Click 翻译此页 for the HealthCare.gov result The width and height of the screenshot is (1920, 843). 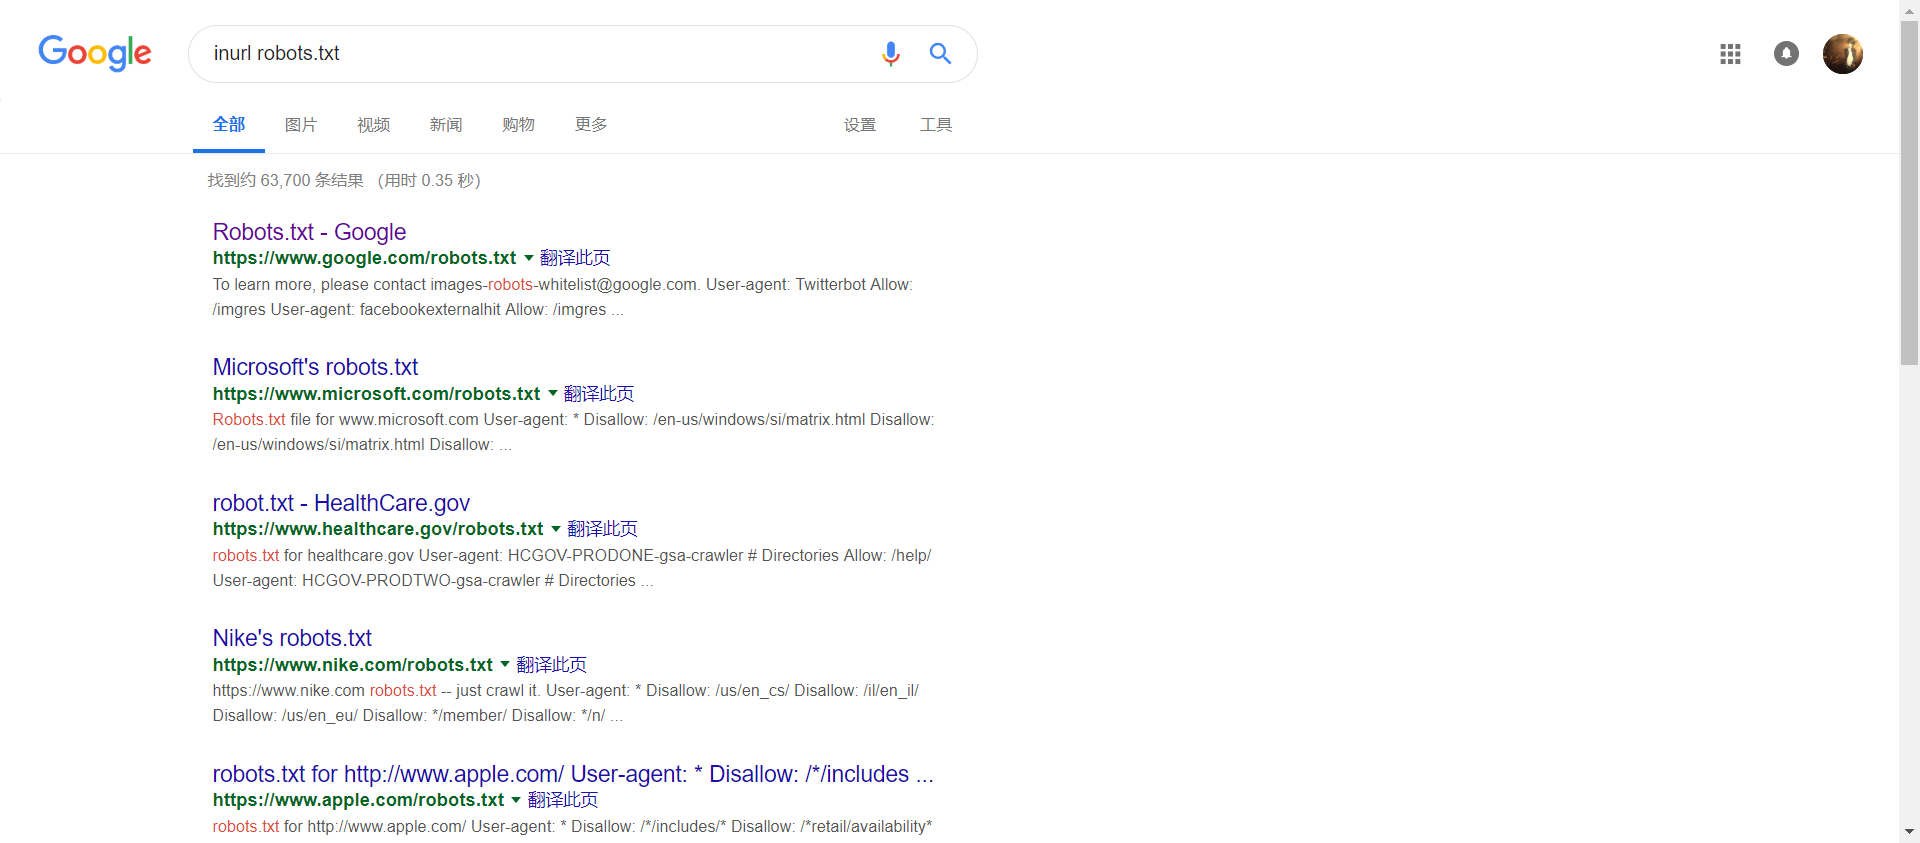pos(602,529)
